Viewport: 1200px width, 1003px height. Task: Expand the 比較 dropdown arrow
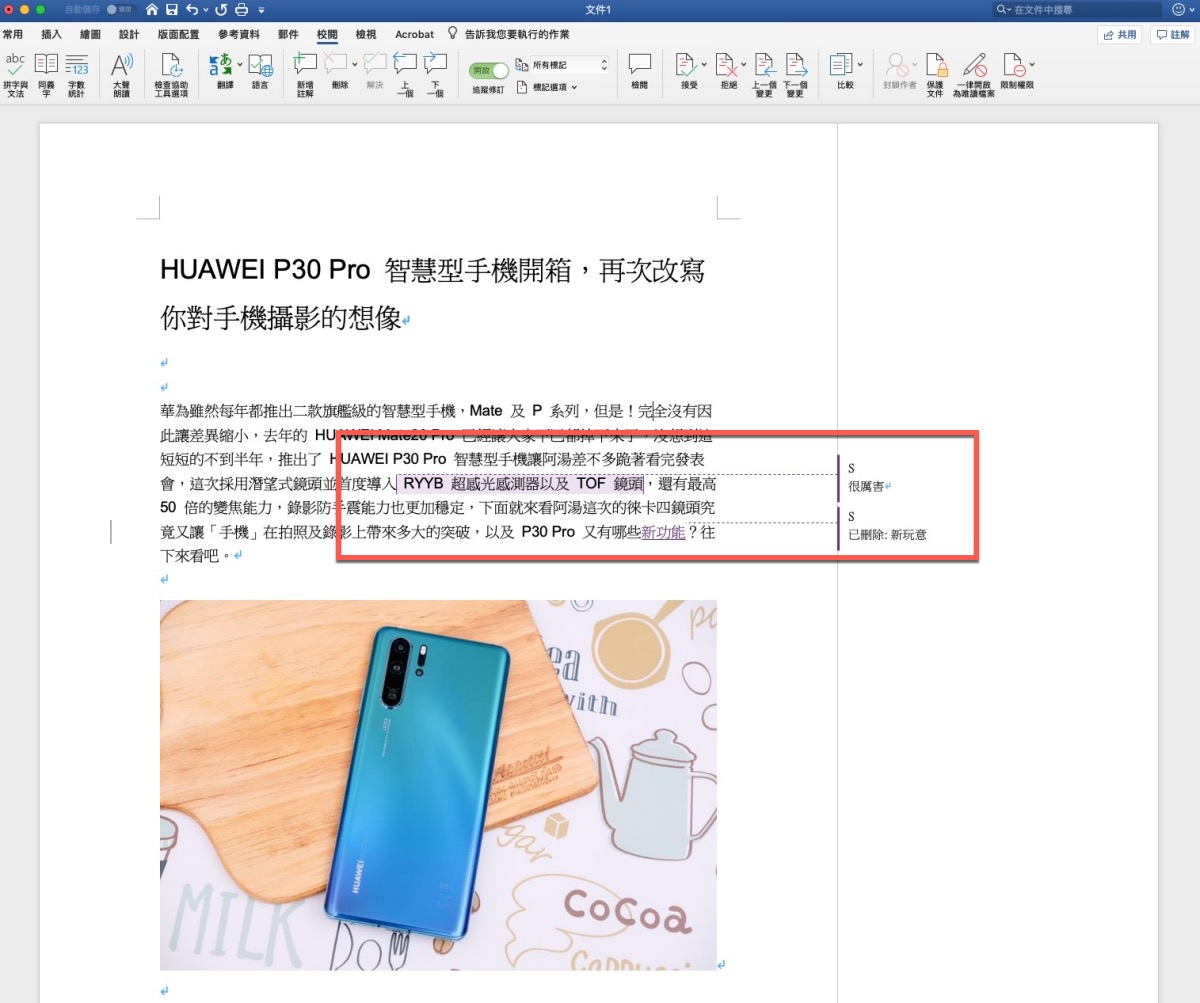click(860, 66)
